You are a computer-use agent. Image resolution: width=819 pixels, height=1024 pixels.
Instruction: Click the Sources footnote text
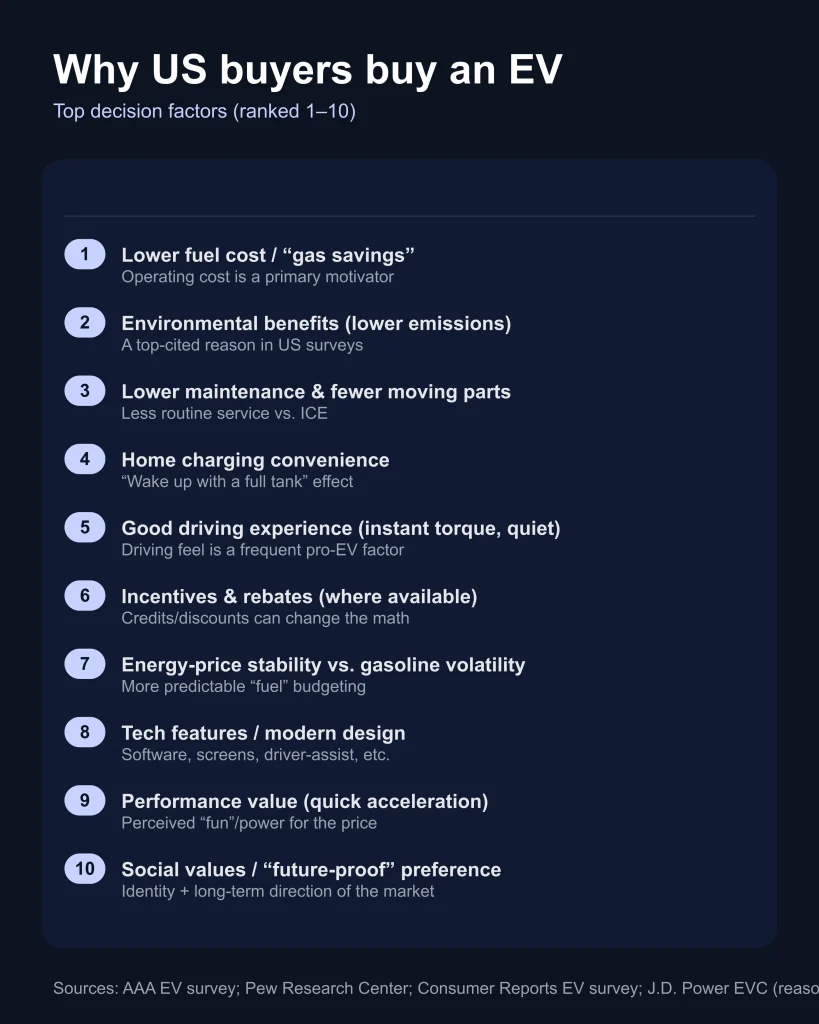(435, 988)
